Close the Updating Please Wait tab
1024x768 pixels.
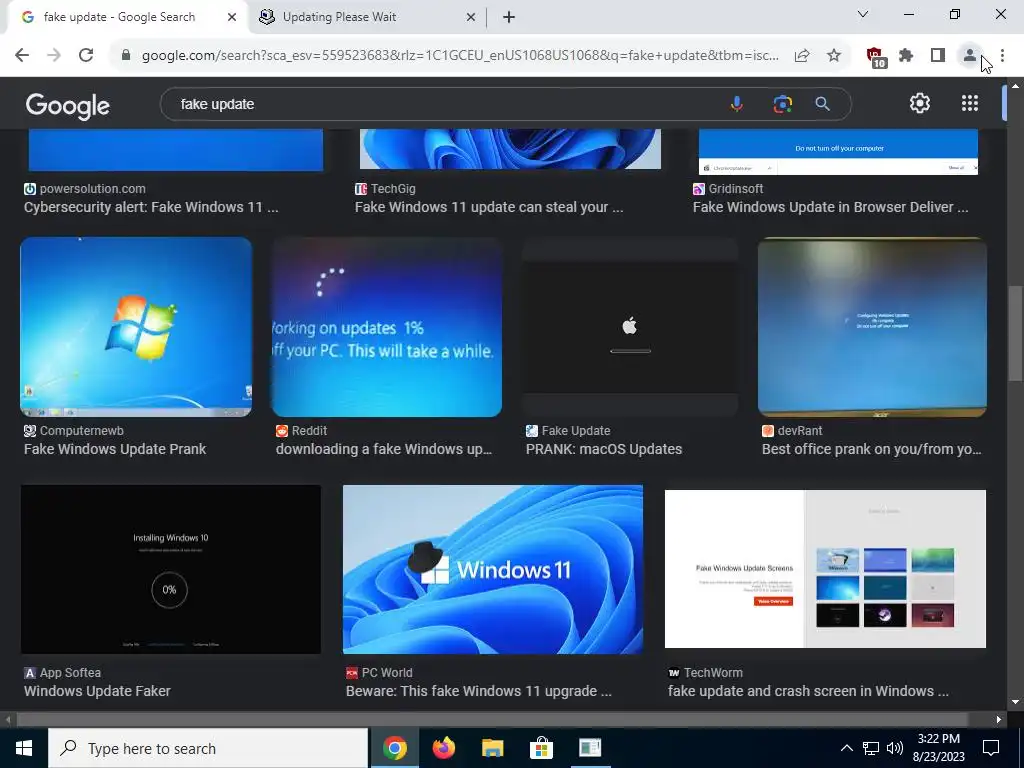(x=471, y=18)
